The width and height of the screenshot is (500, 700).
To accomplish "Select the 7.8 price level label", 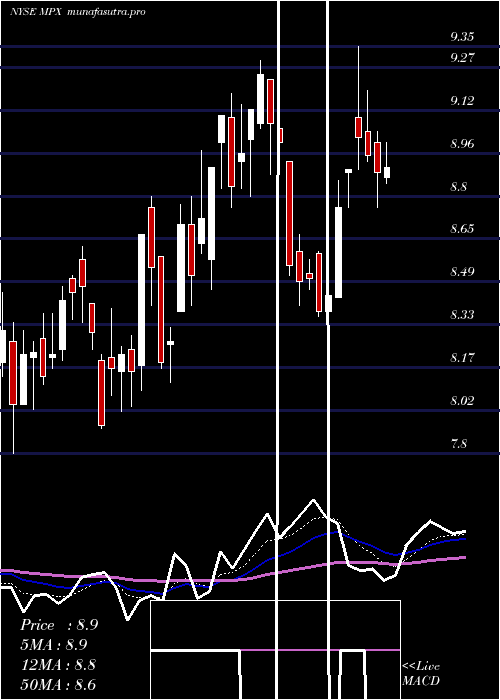I will (458, 443).
